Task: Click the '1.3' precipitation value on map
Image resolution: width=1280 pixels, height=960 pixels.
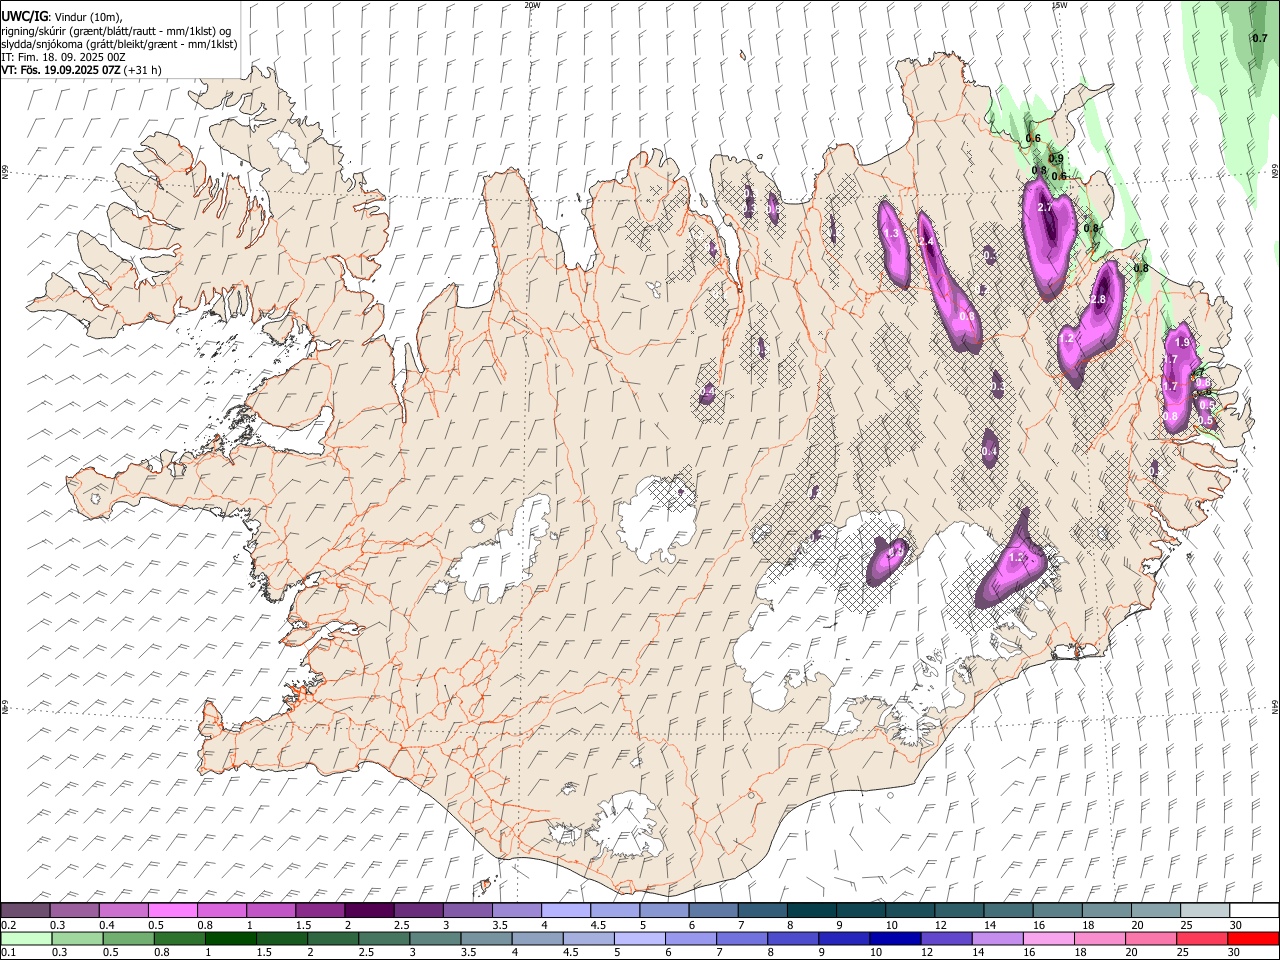Action: tap(892, 233)
